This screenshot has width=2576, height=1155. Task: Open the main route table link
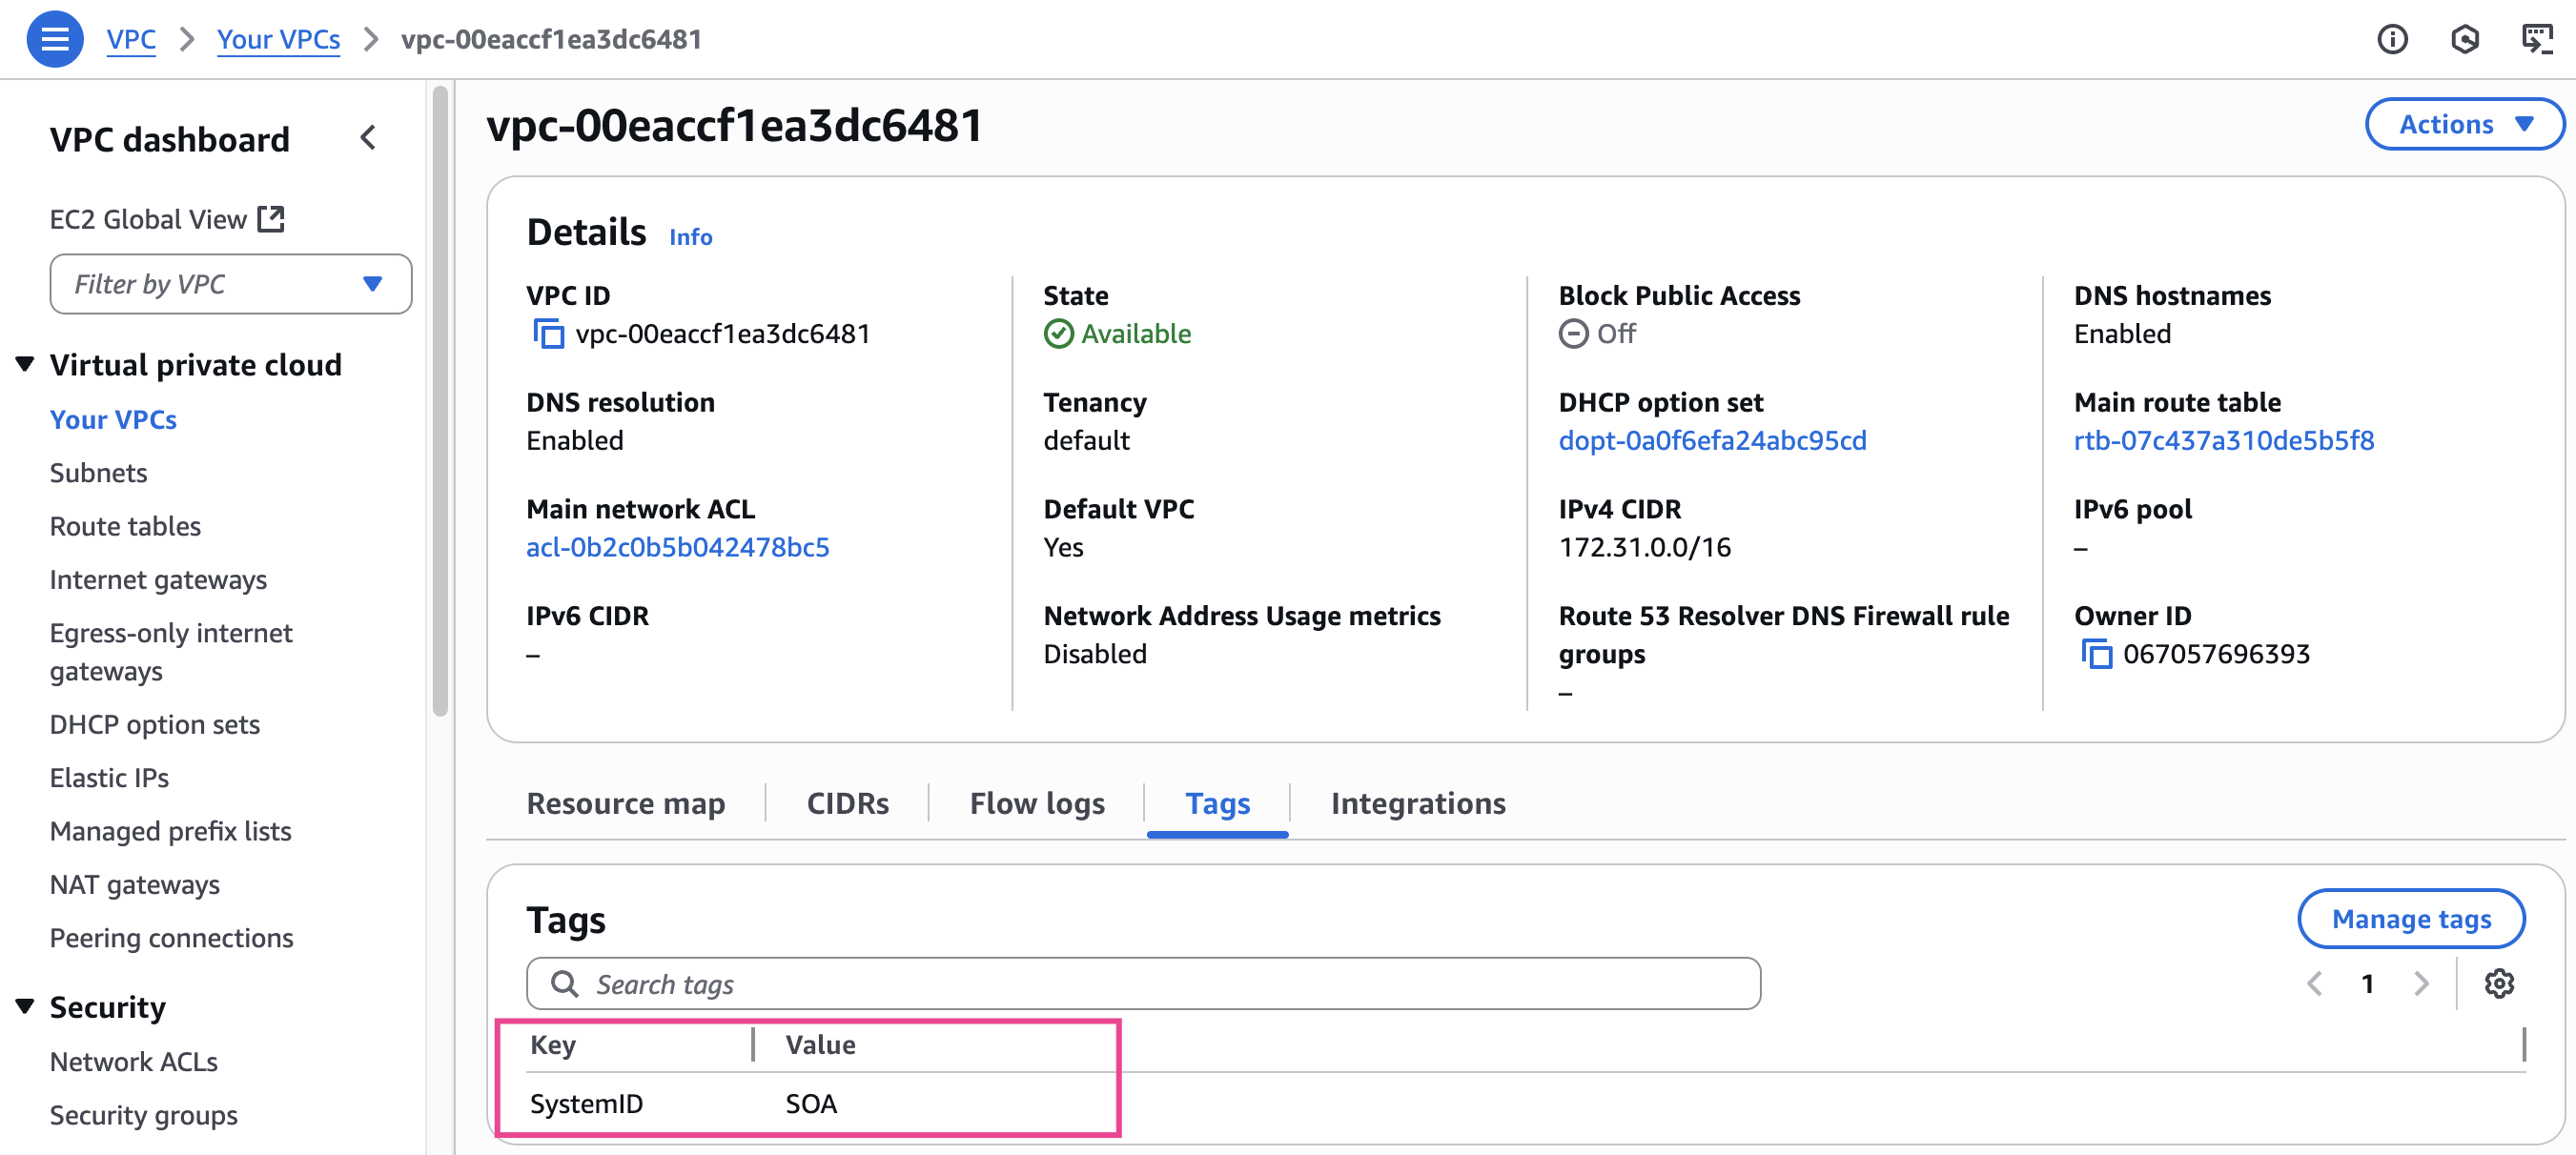click(x=2223, y=441)
